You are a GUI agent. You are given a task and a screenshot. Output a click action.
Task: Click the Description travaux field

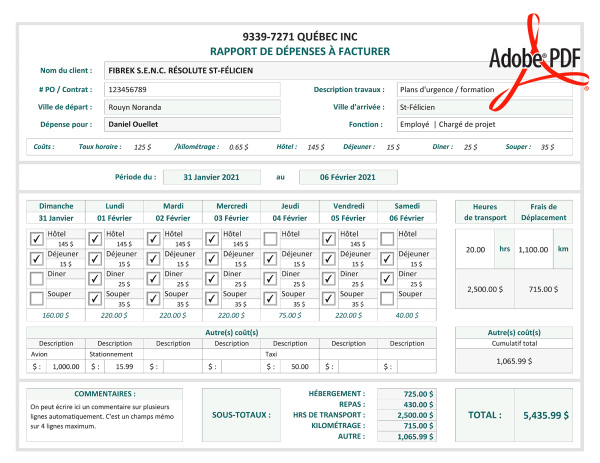point(484,89)
